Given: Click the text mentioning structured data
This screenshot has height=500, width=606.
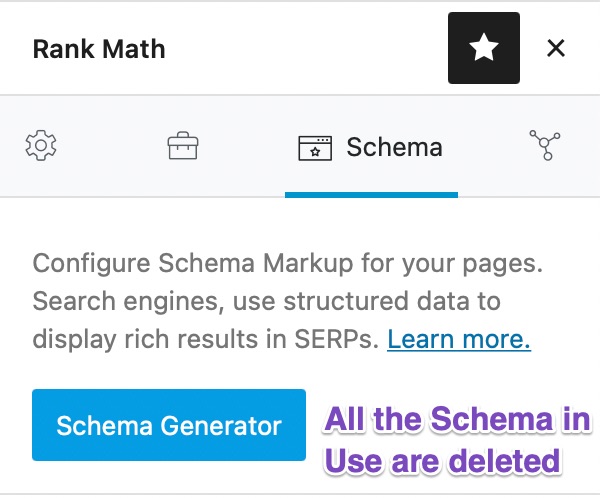Looking at the screenshot, I should tap(267, 301).
